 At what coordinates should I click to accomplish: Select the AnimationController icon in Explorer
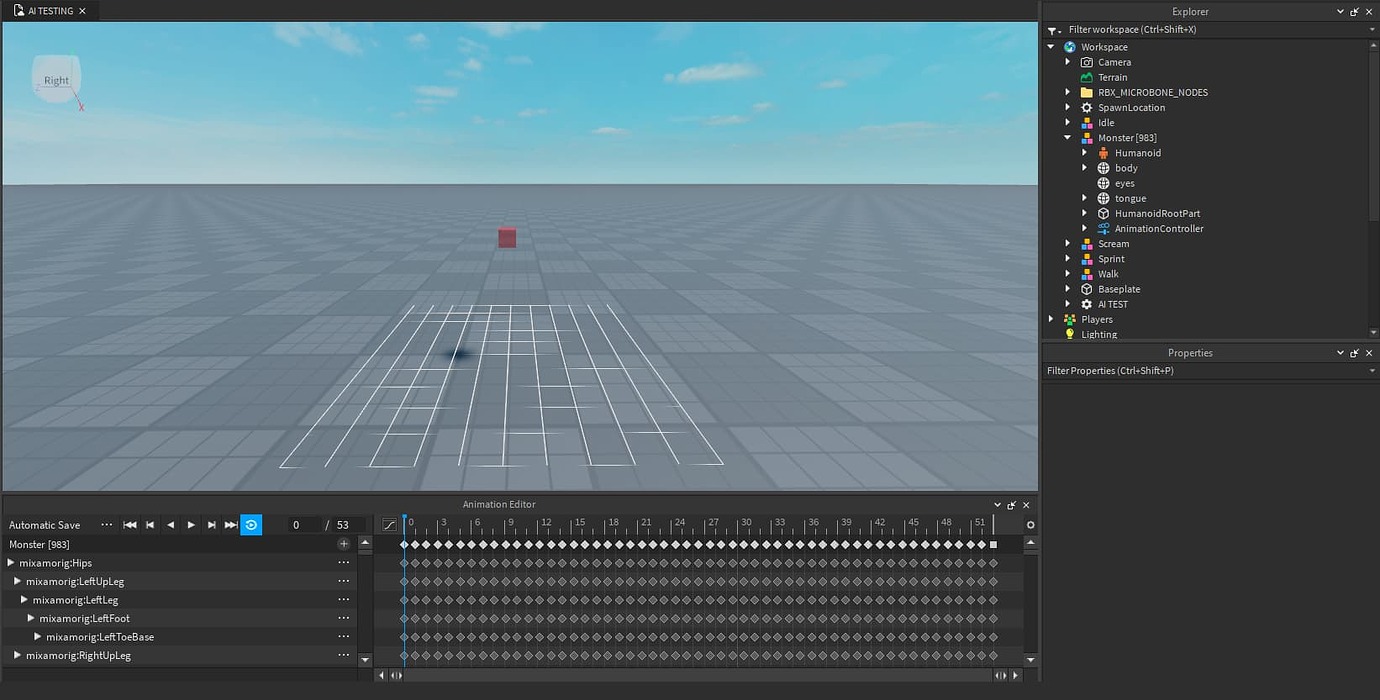(x=1103, y=228)
